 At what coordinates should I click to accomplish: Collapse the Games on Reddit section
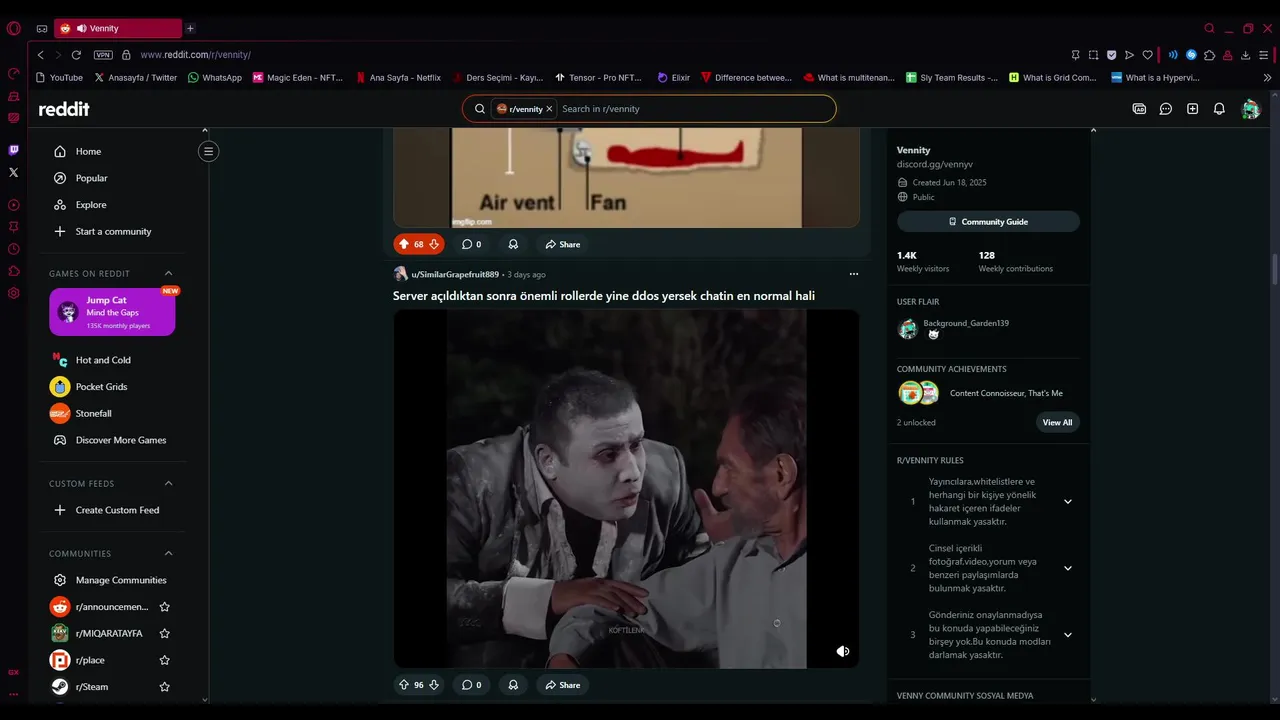point(168,273)
